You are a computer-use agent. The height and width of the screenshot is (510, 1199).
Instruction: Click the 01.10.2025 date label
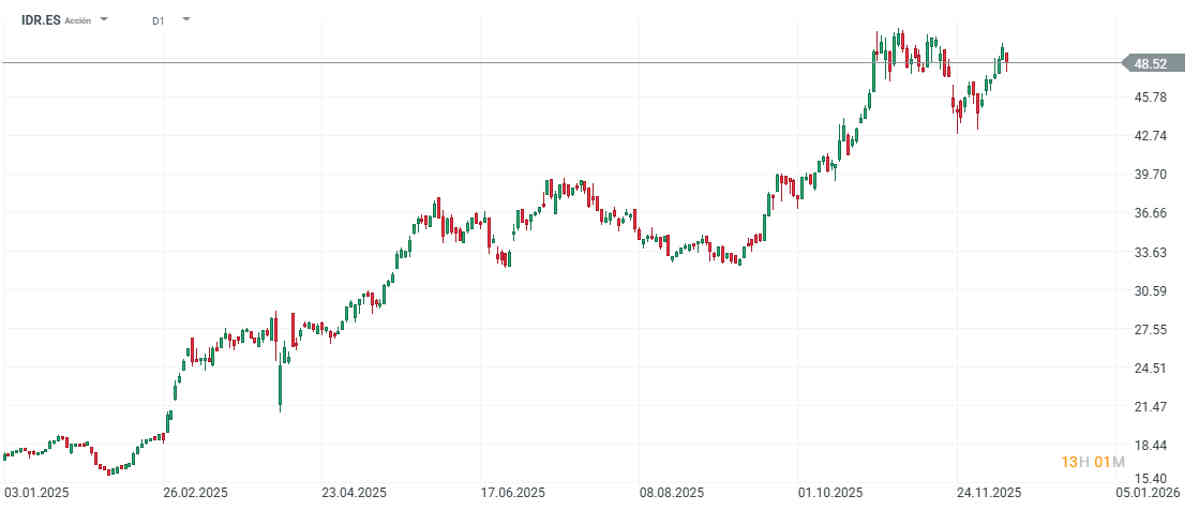coord(830,493)
